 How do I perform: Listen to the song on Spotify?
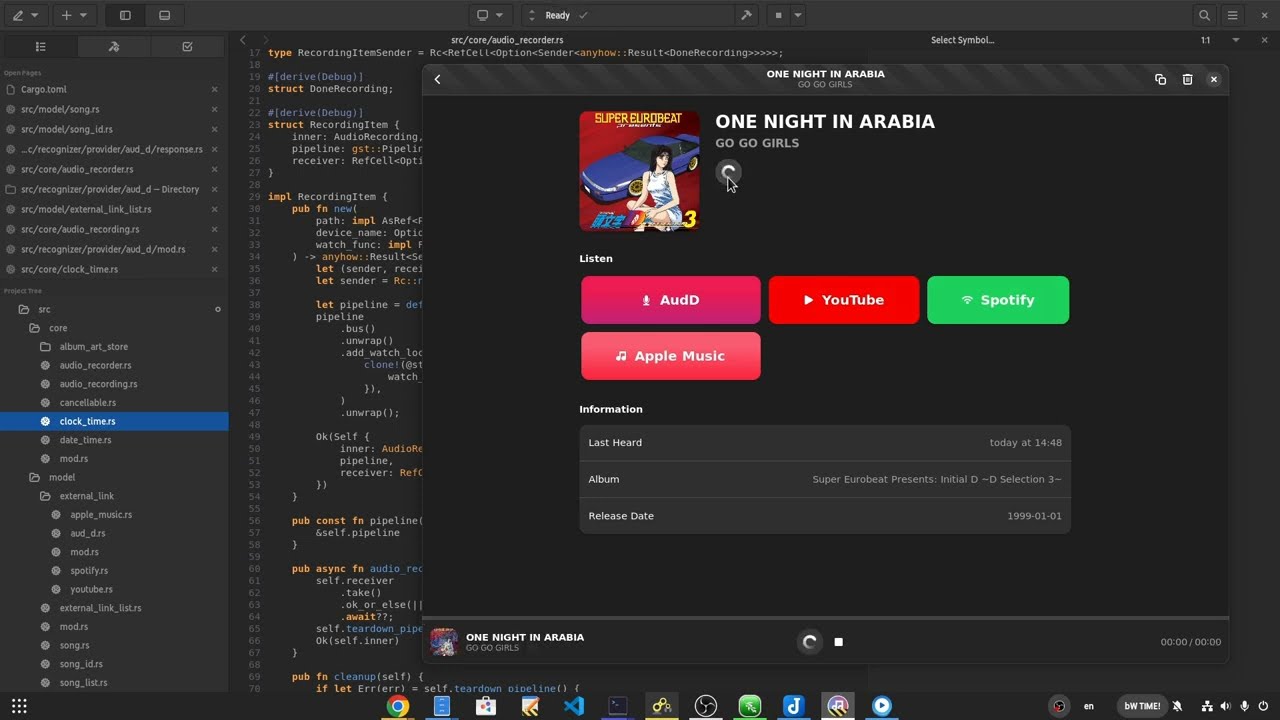(x=998, y=300)
